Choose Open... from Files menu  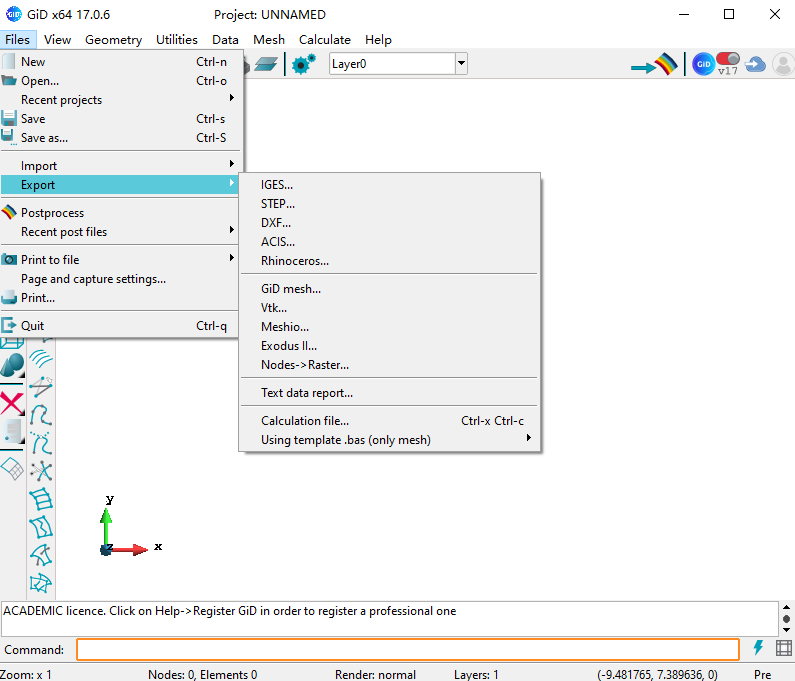tap(120, 81)
